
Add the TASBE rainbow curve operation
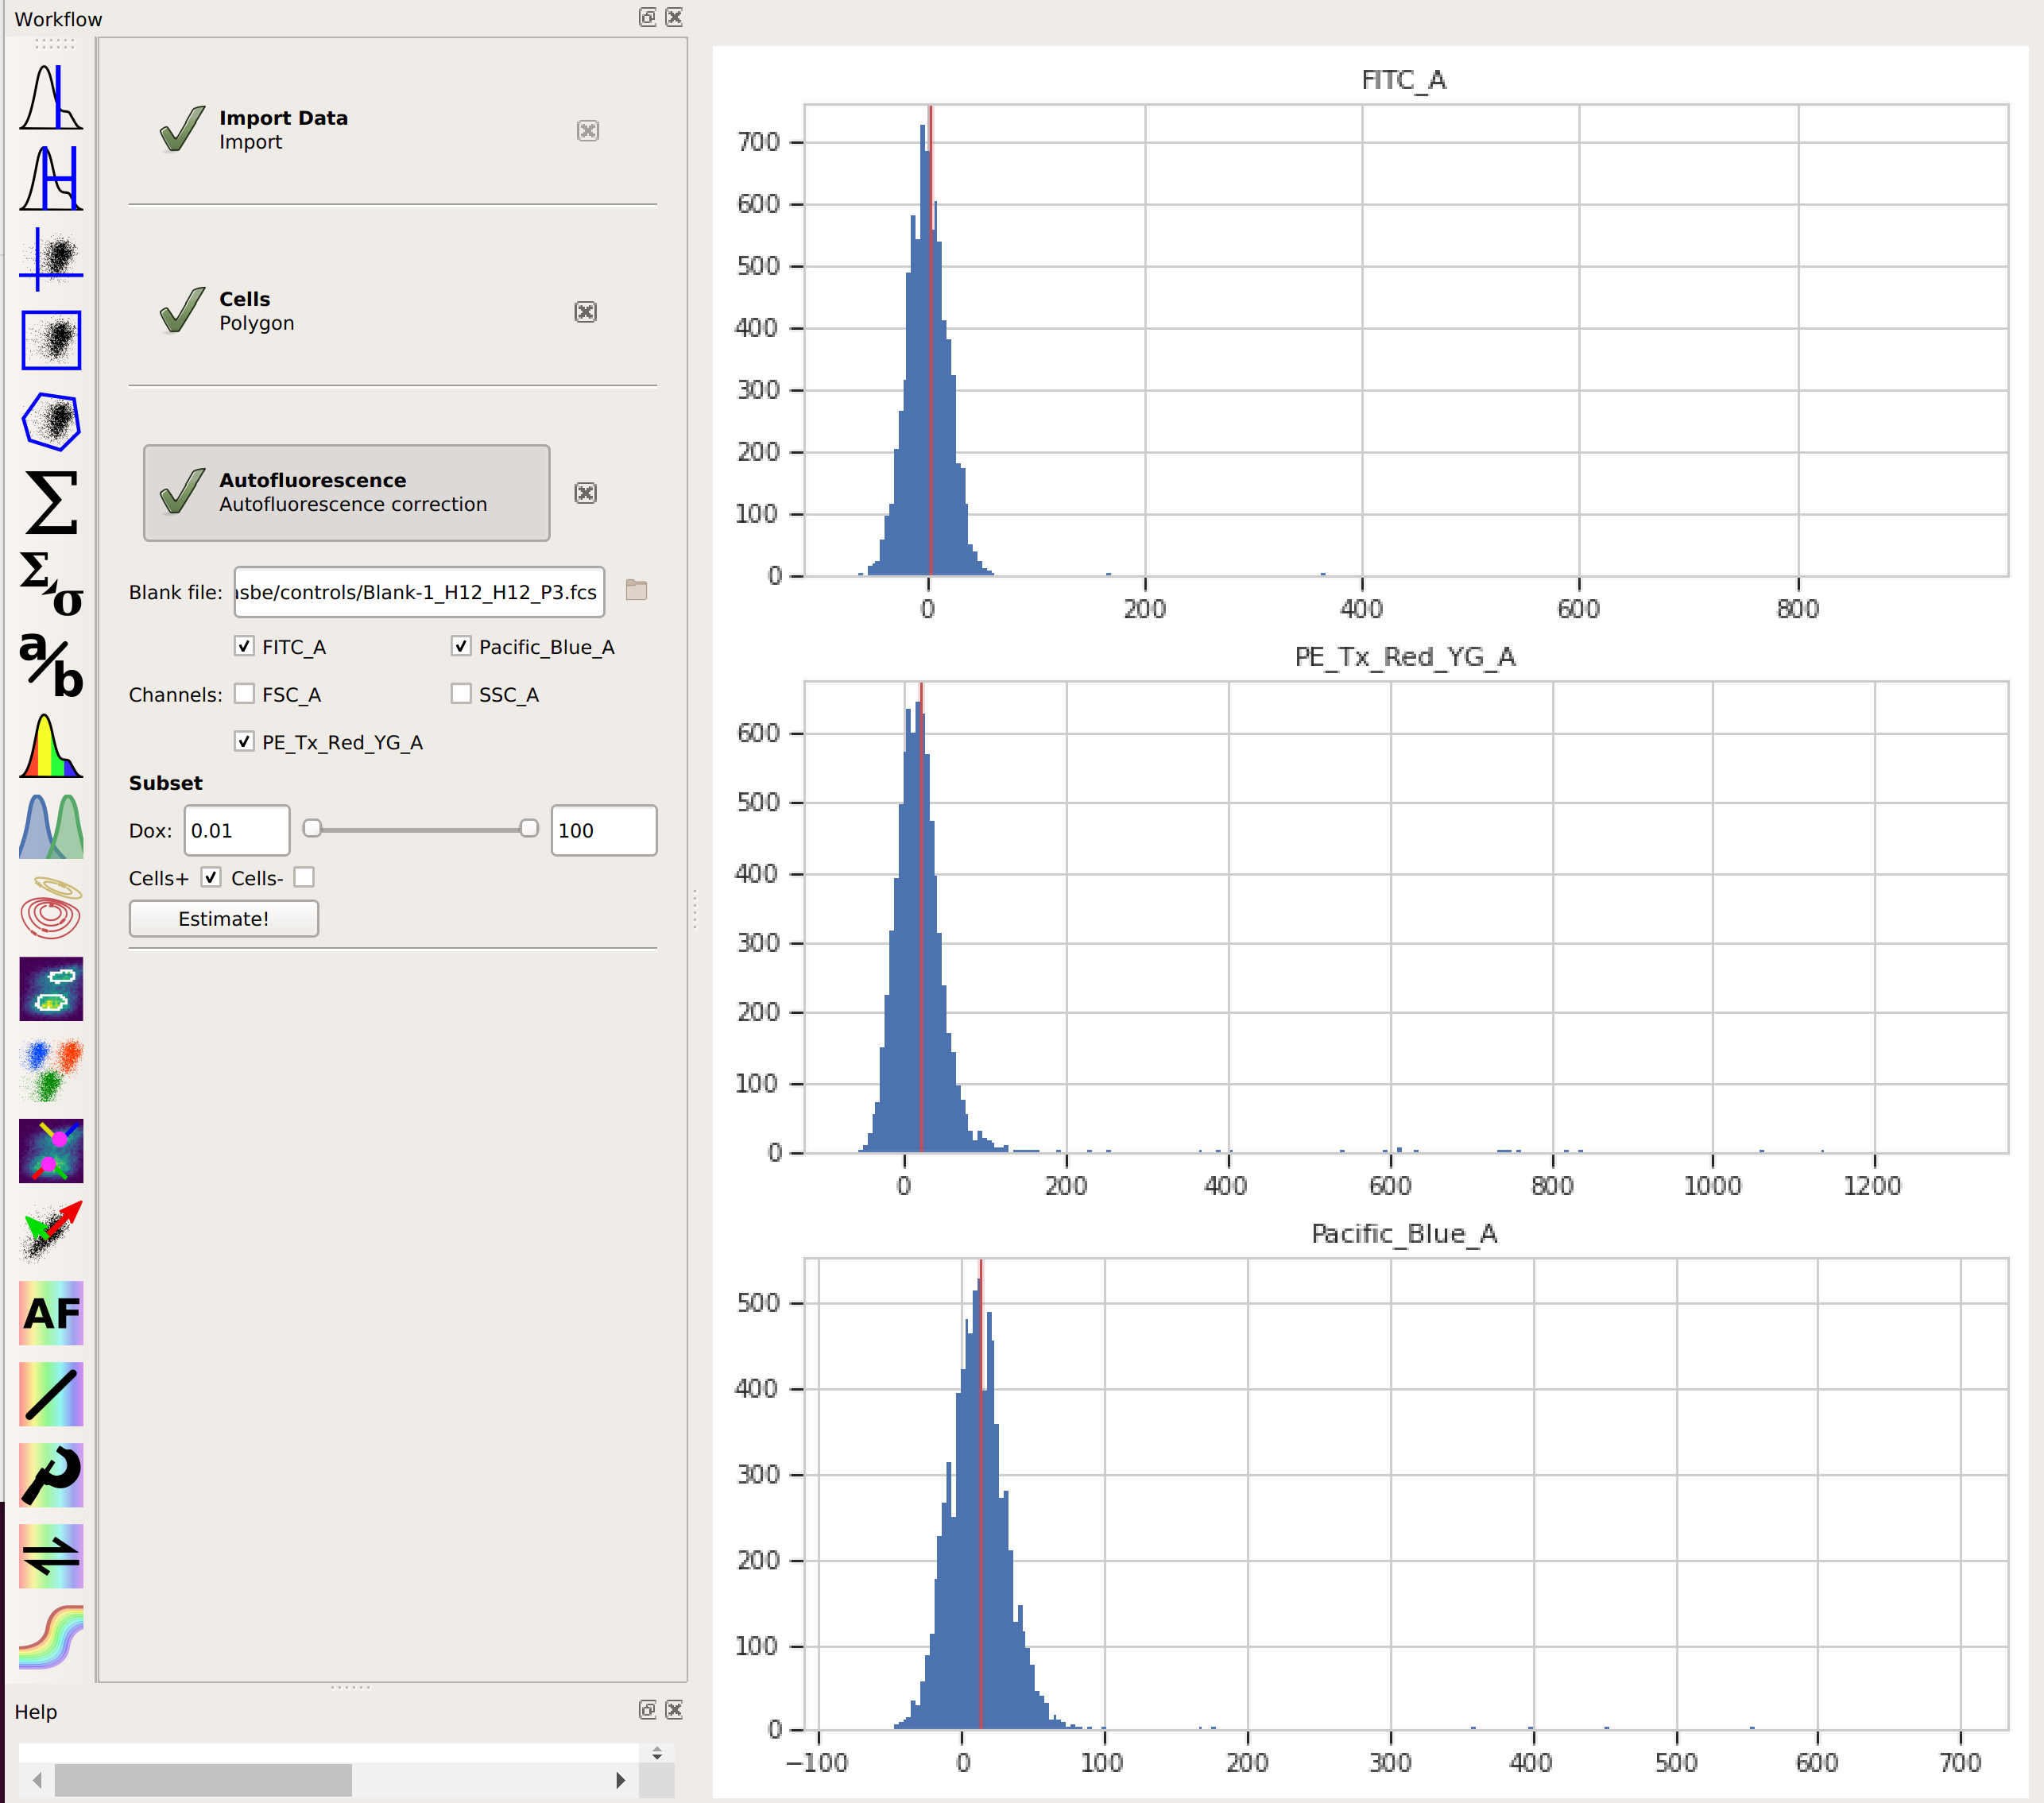click(51, 1637)
